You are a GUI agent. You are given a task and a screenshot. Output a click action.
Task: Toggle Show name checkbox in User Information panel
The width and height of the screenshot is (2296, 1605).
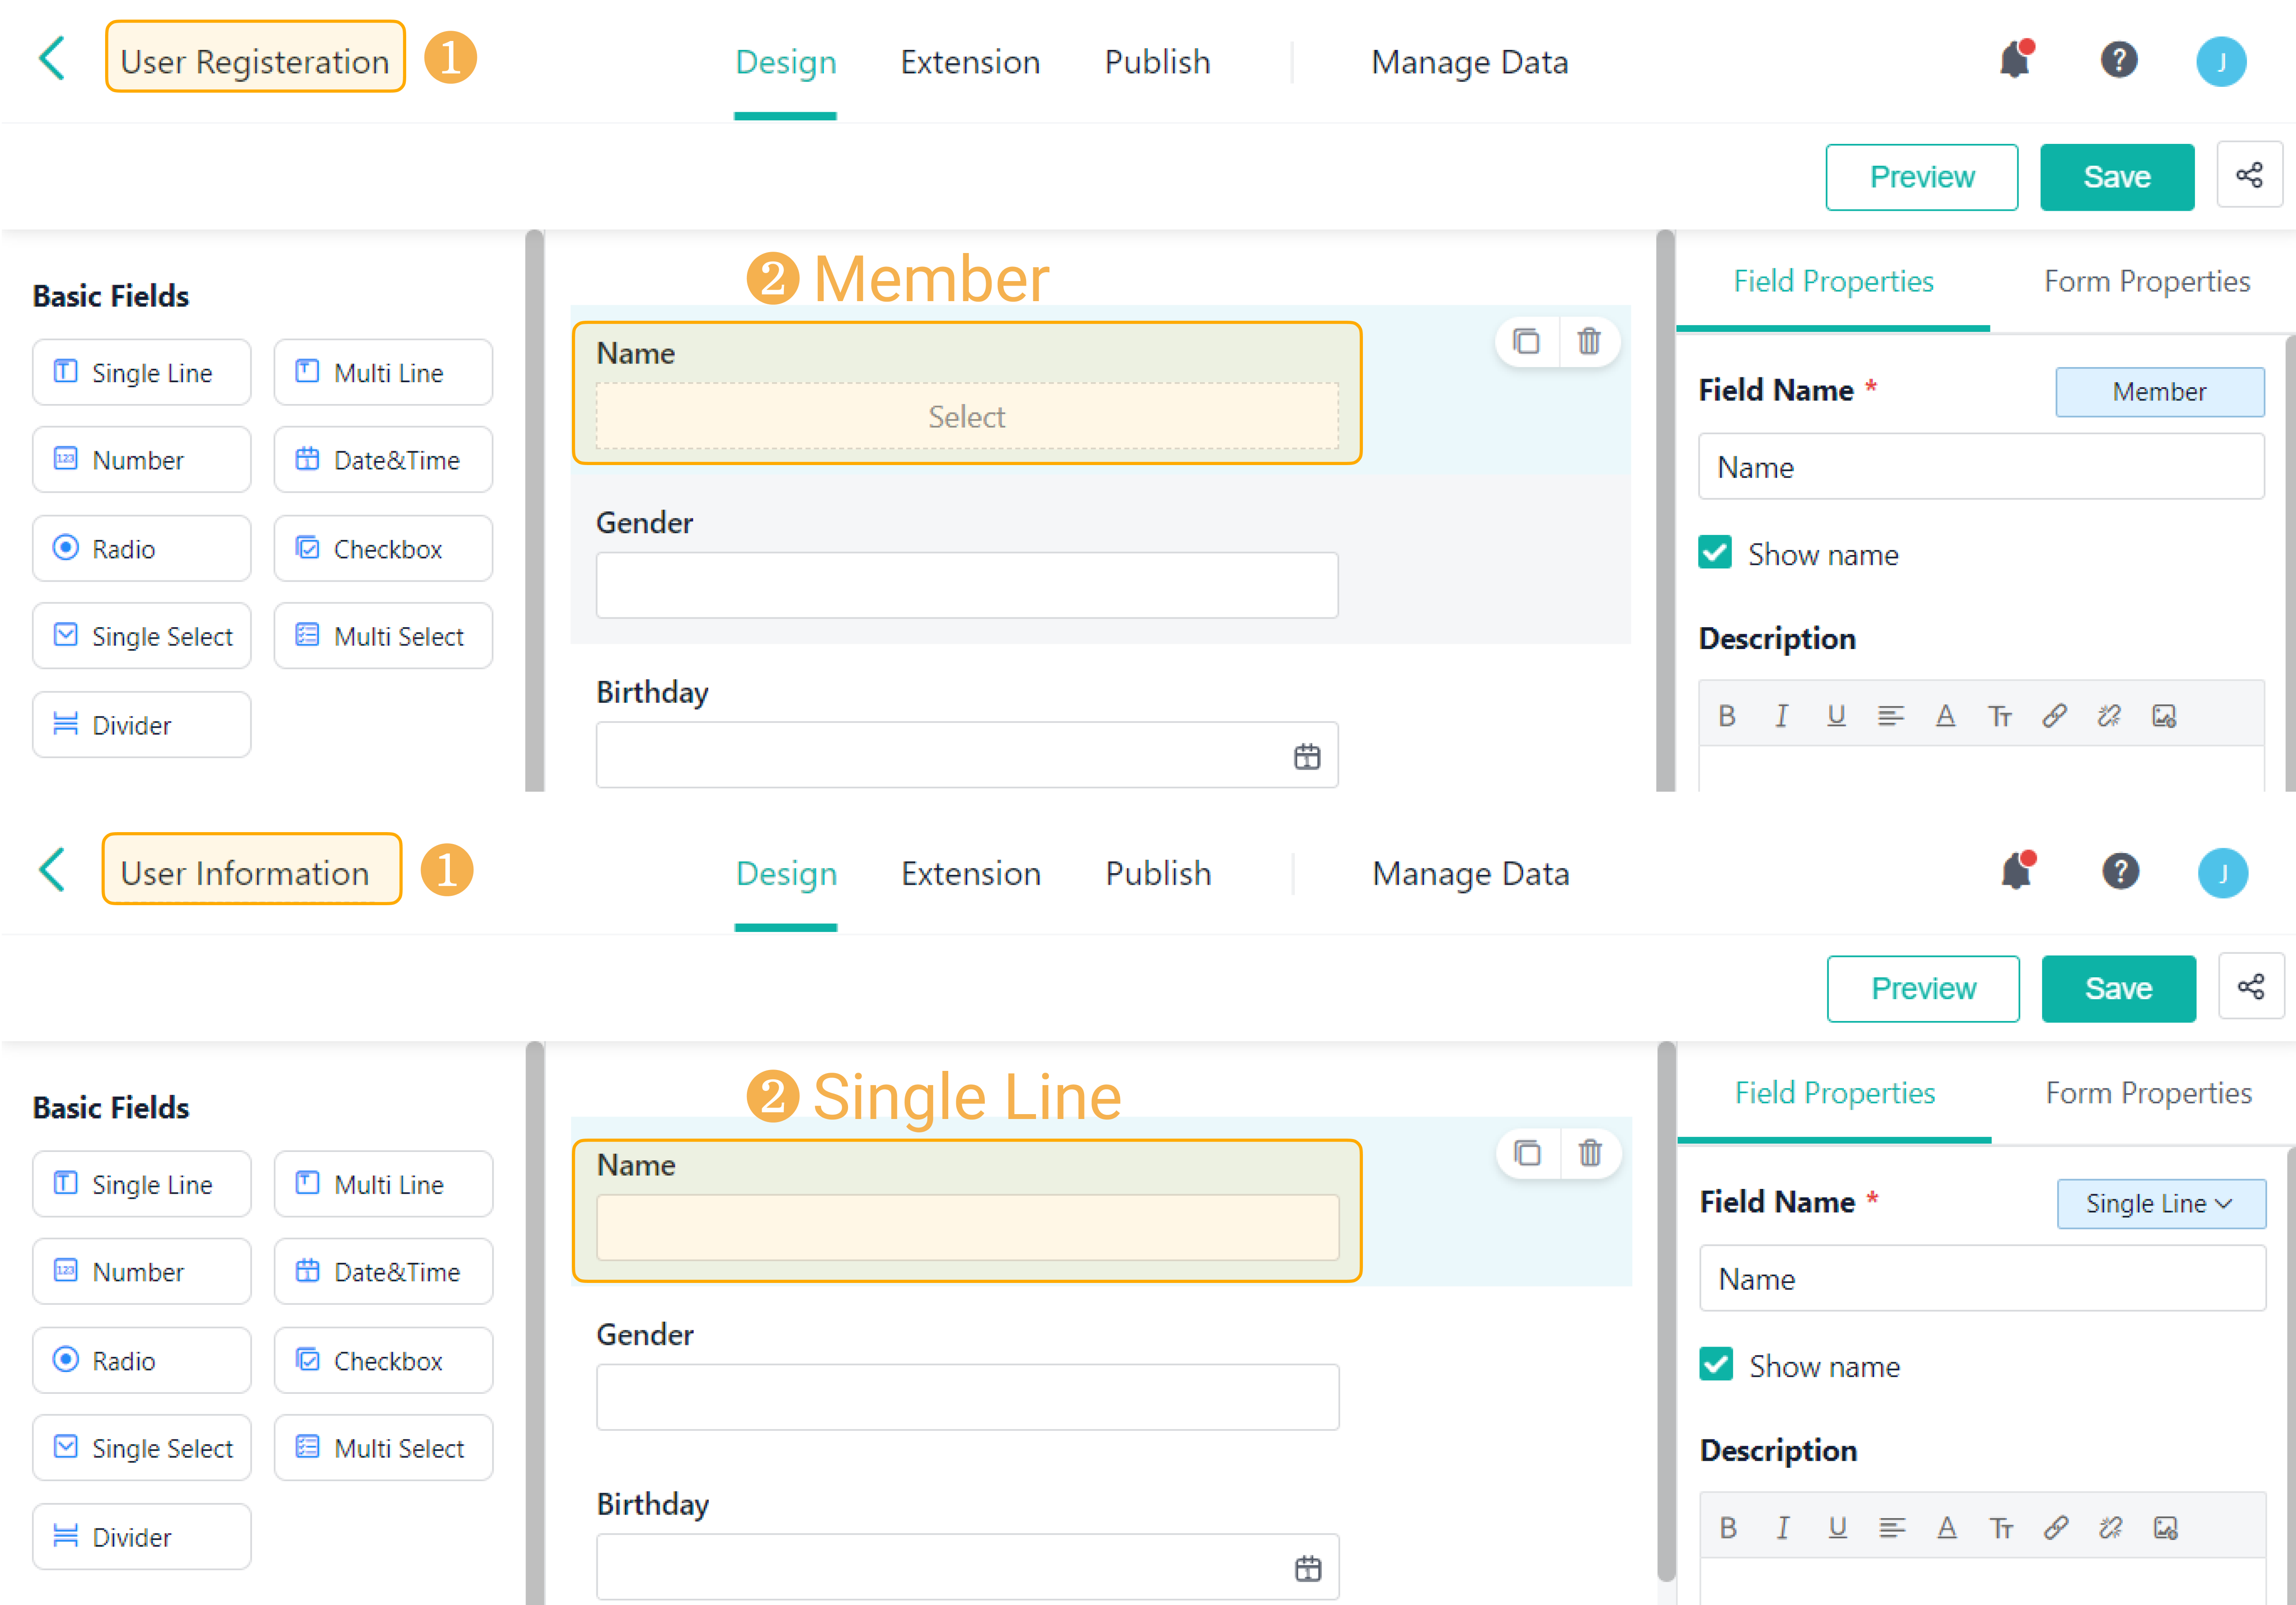click(x=1716, y=1365)
